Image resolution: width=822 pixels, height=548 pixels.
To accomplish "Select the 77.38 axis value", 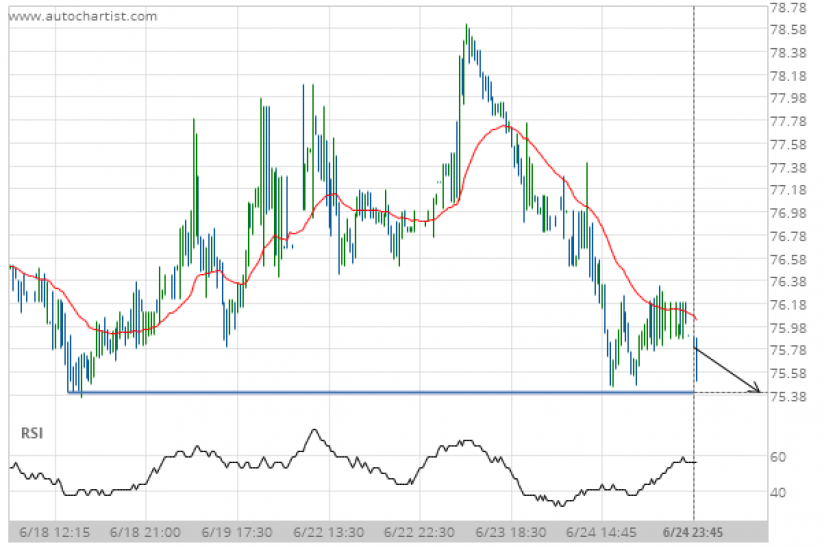I will [788, 168].
